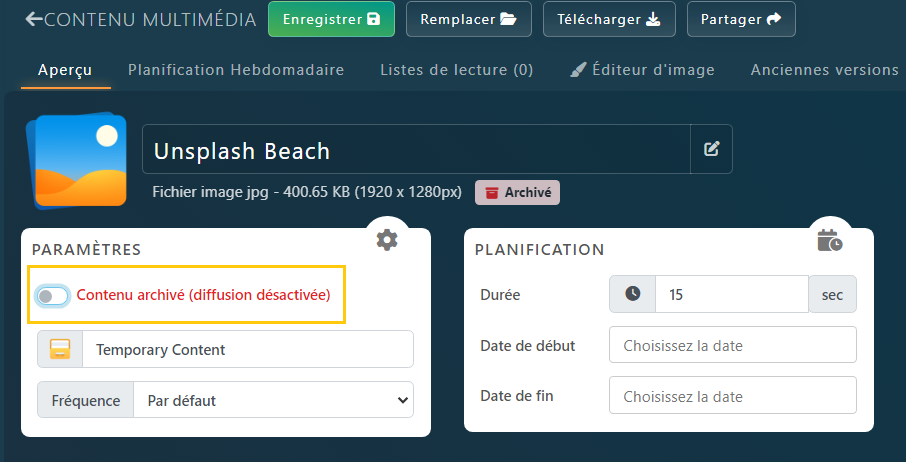Click the Durée value input field

click(x=731, y=294)
